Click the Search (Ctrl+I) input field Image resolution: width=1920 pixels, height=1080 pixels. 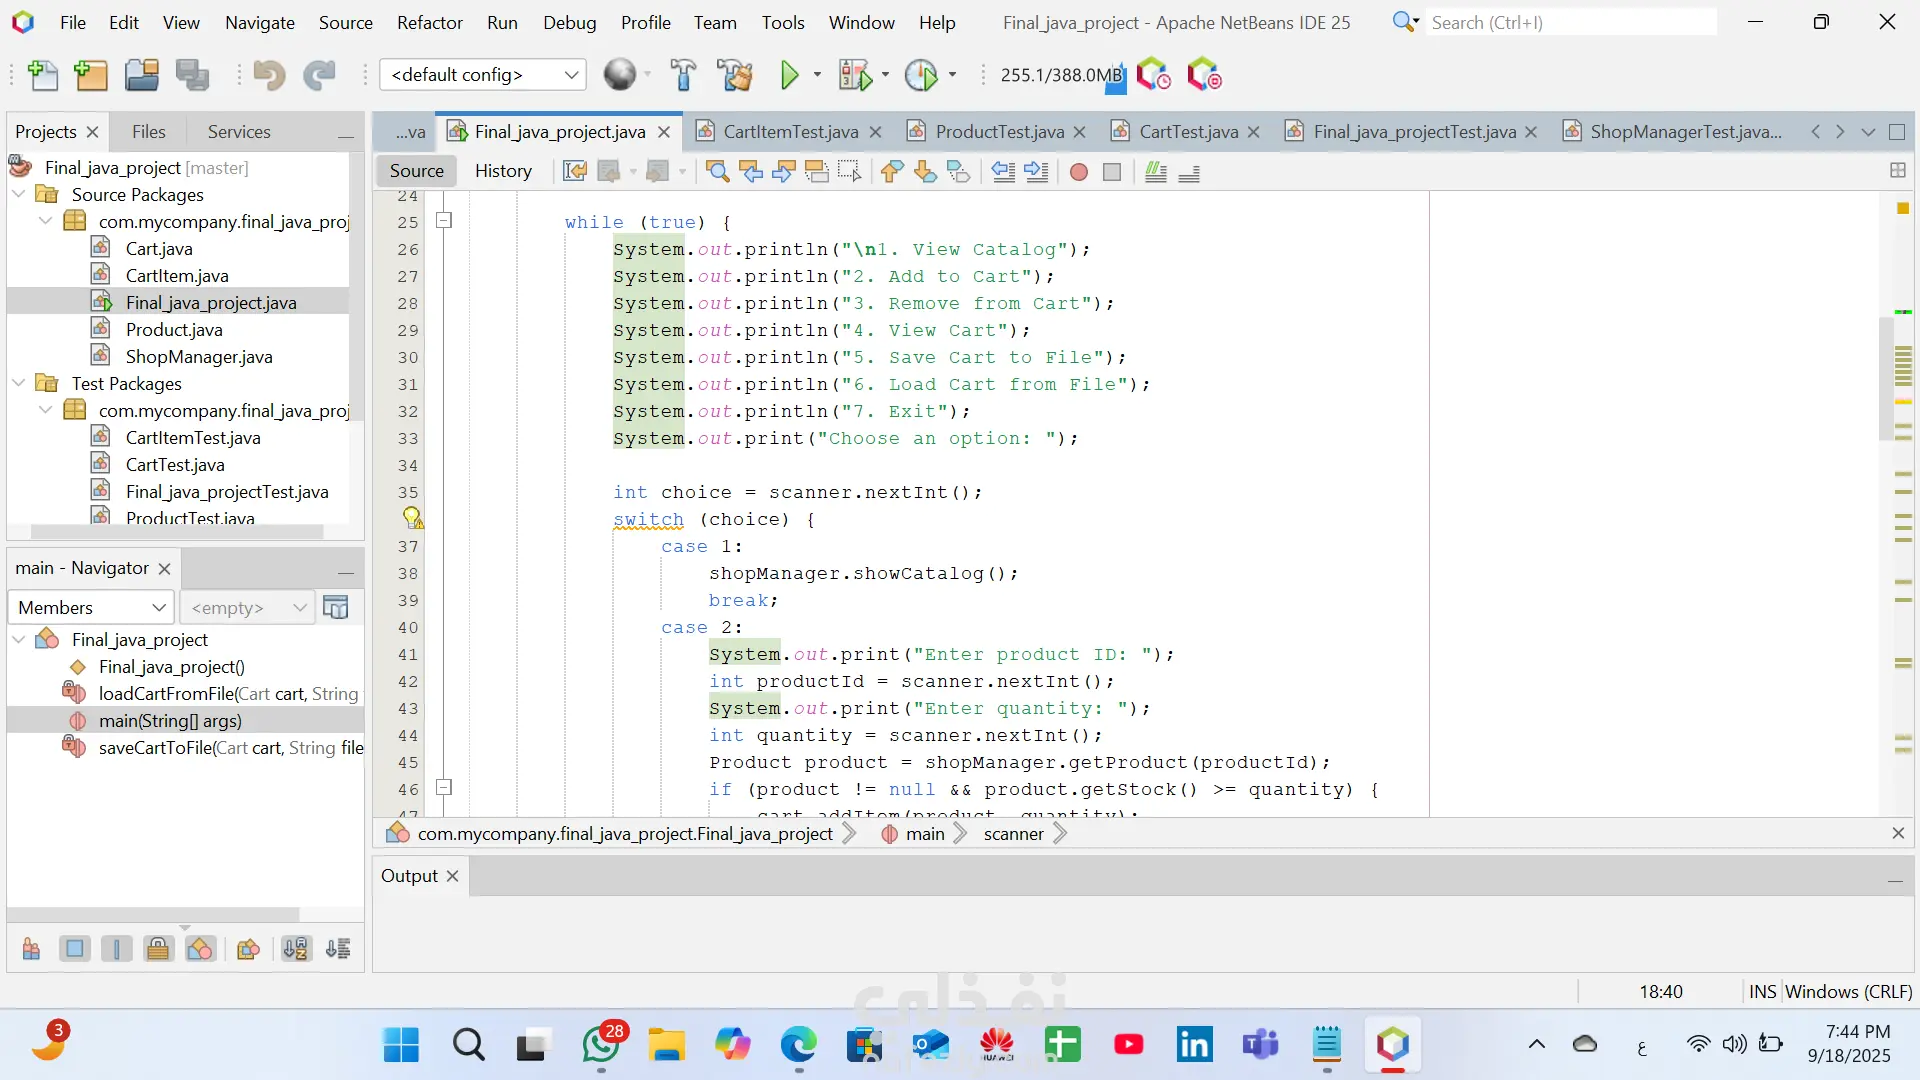(x=1570, y=22)
